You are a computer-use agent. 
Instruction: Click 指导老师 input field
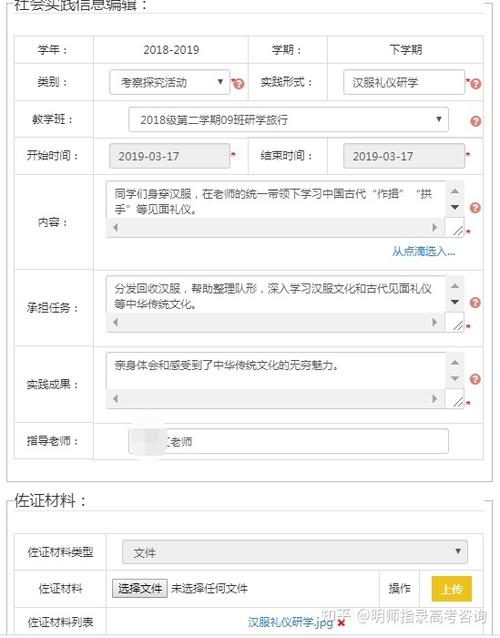point(288,441)
